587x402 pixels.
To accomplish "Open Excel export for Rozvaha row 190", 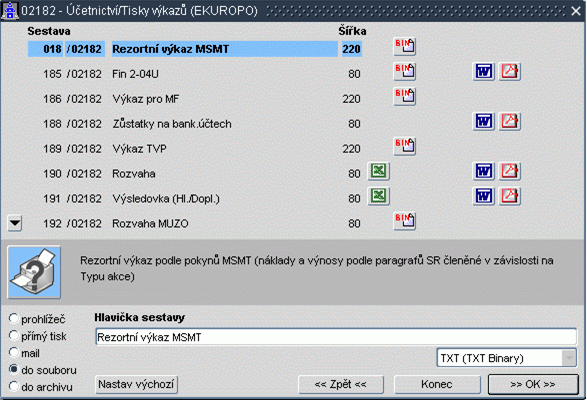I will point(379,171).
